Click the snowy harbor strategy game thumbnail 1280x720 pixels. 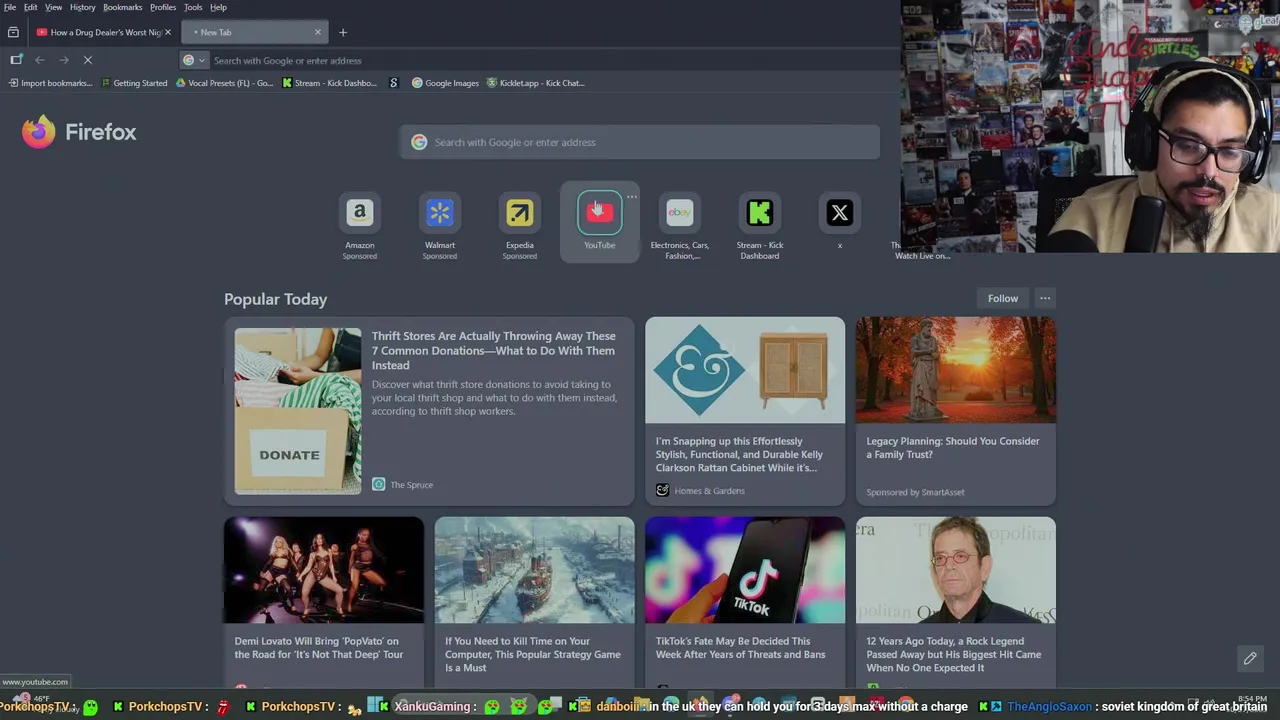[x=535, y=570]
